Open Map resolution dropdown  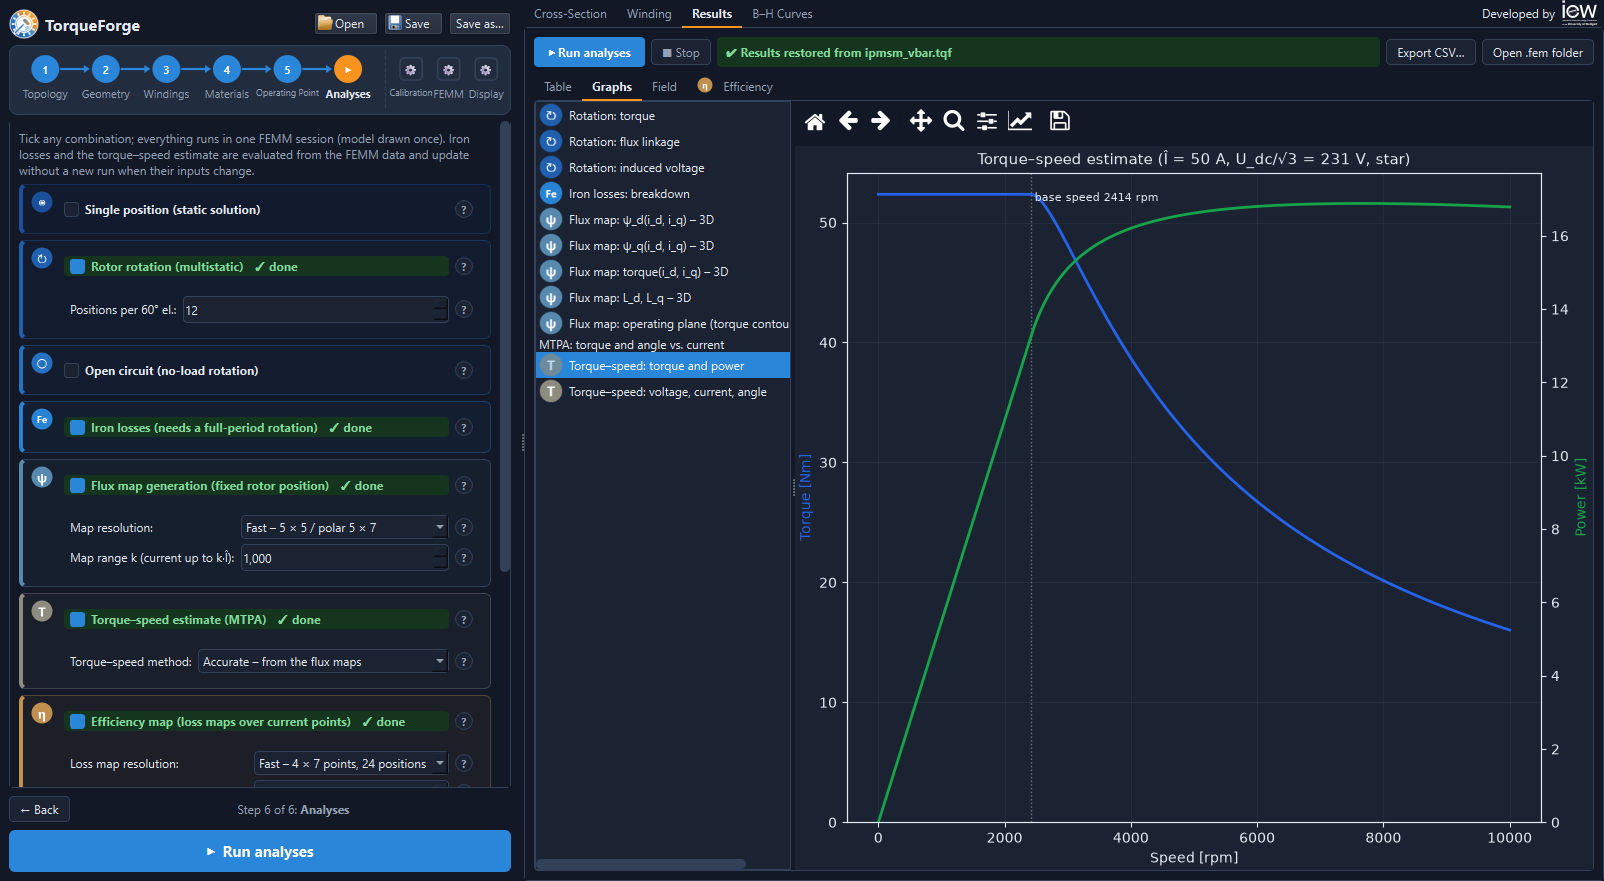pos(345,527)
